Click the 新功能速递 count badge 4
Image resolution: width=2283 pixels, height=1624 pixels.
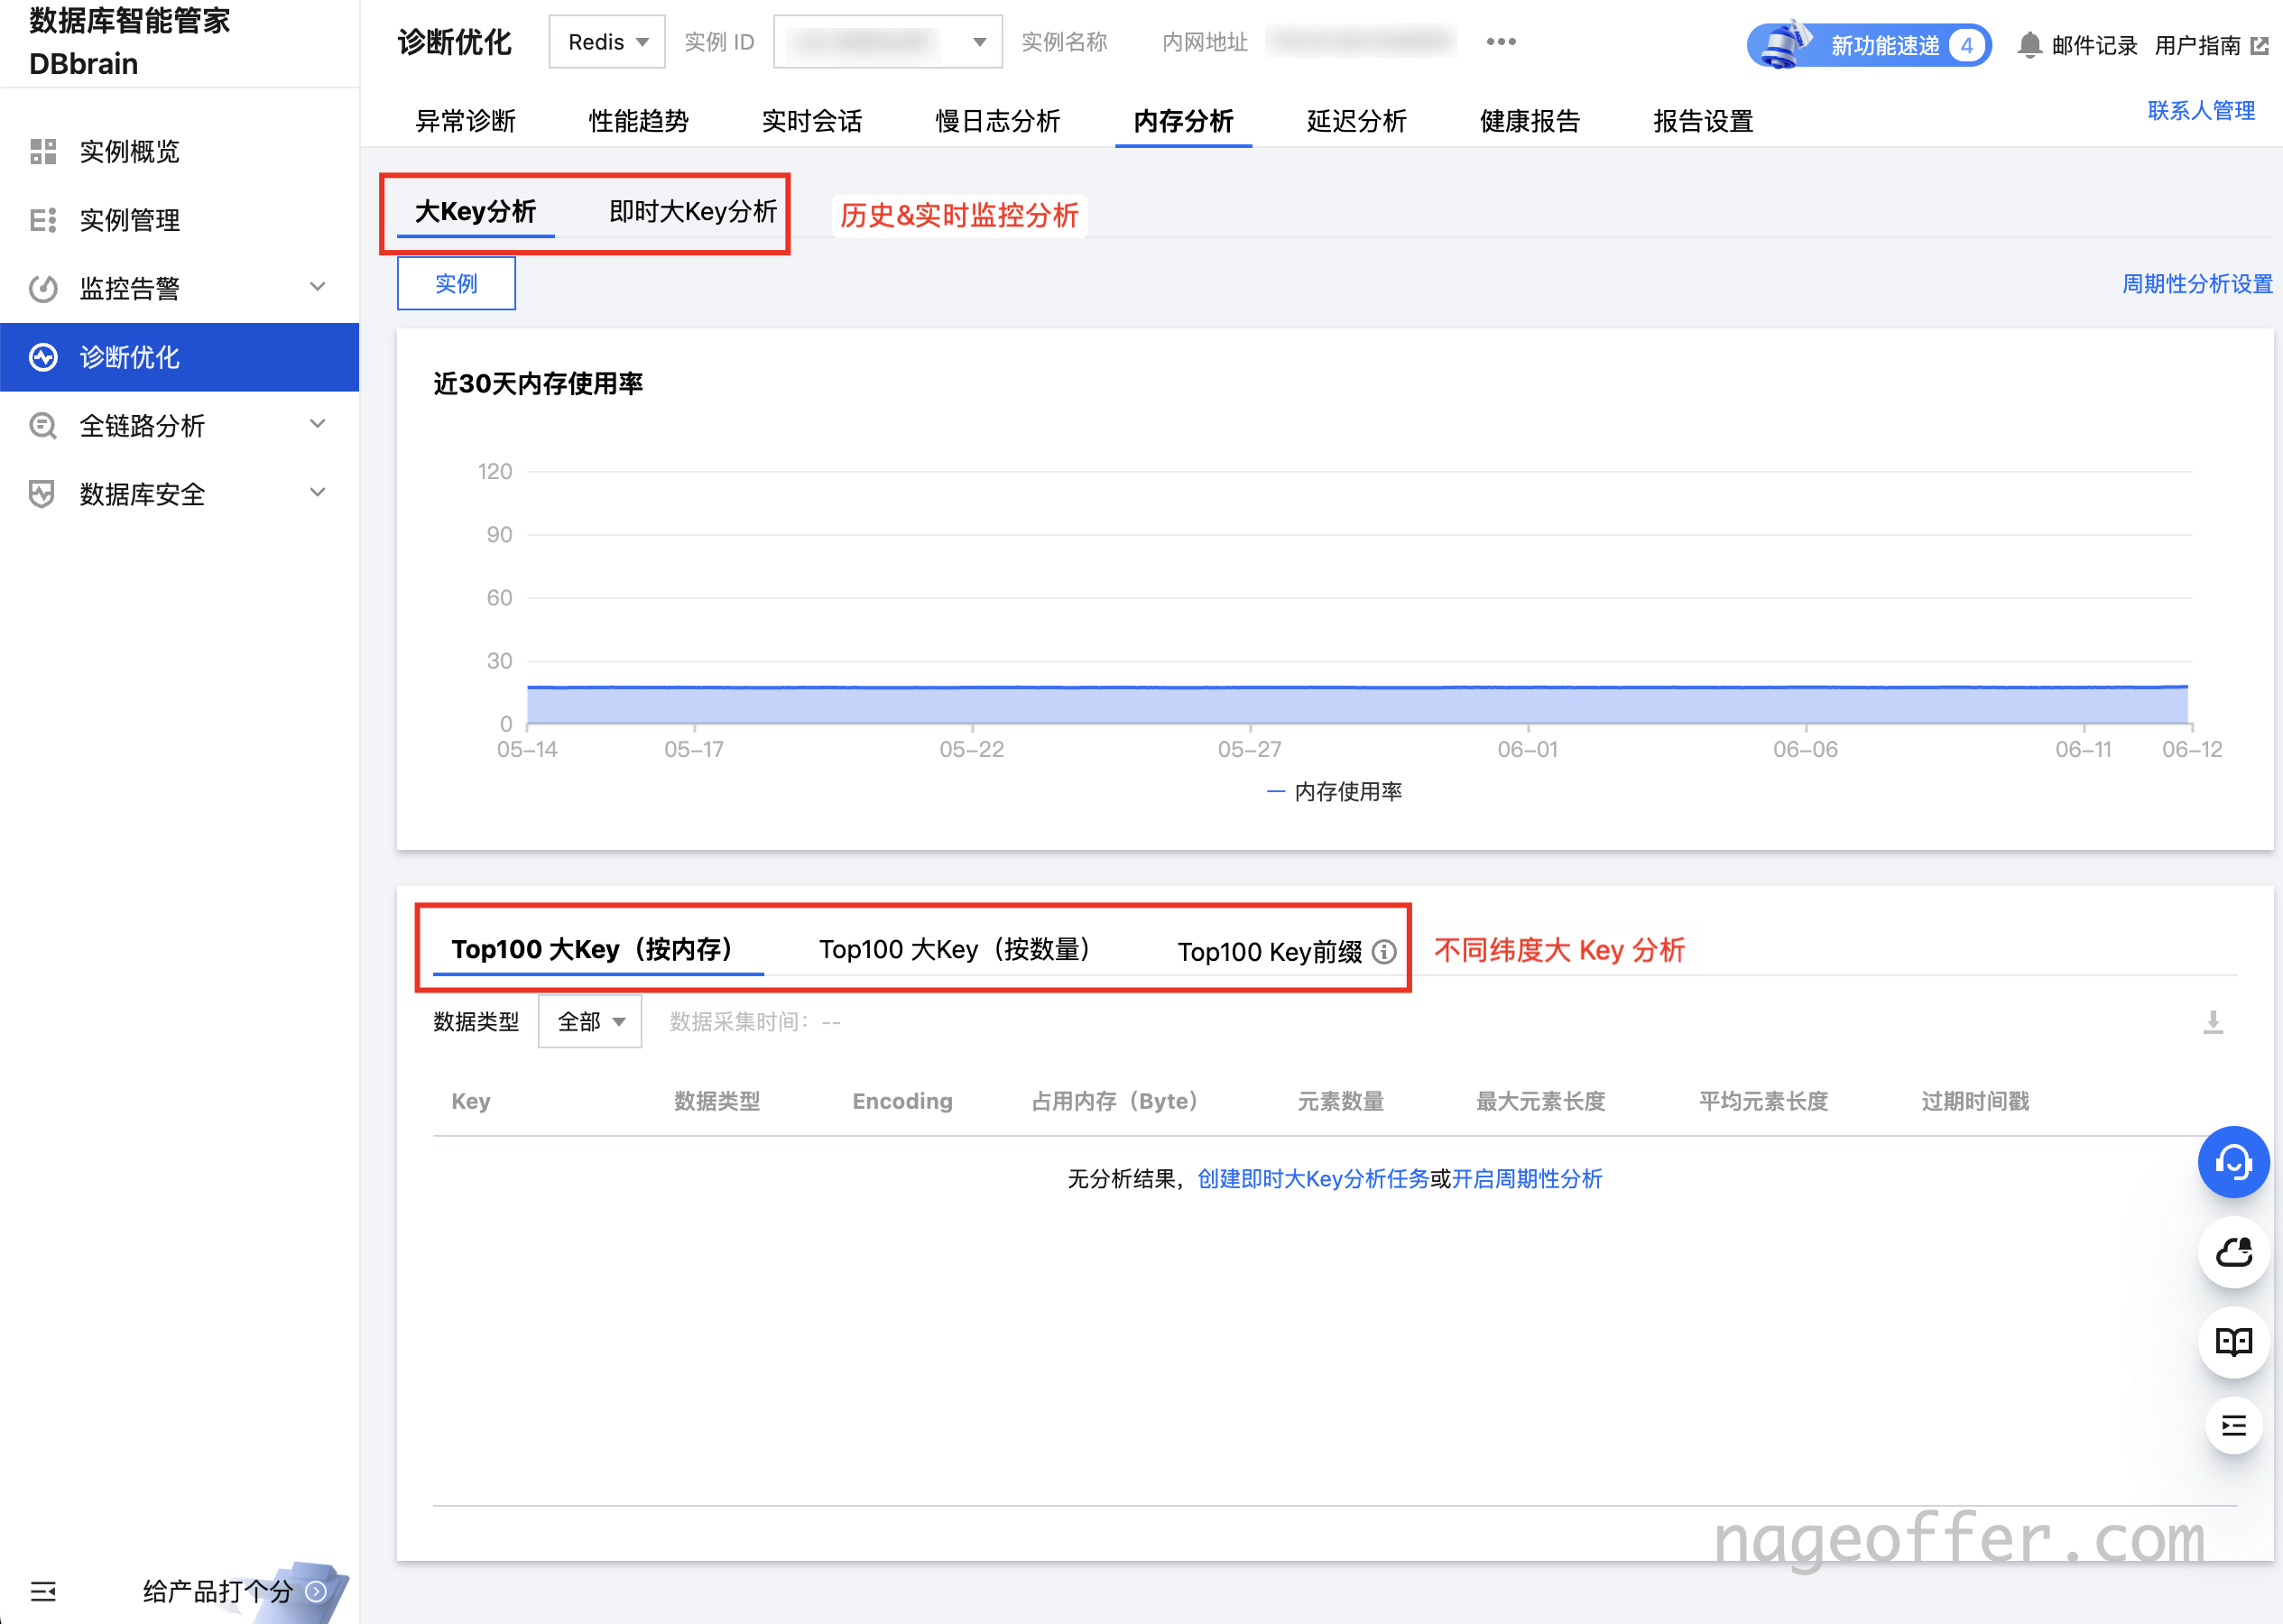(x=1967, y=46)
